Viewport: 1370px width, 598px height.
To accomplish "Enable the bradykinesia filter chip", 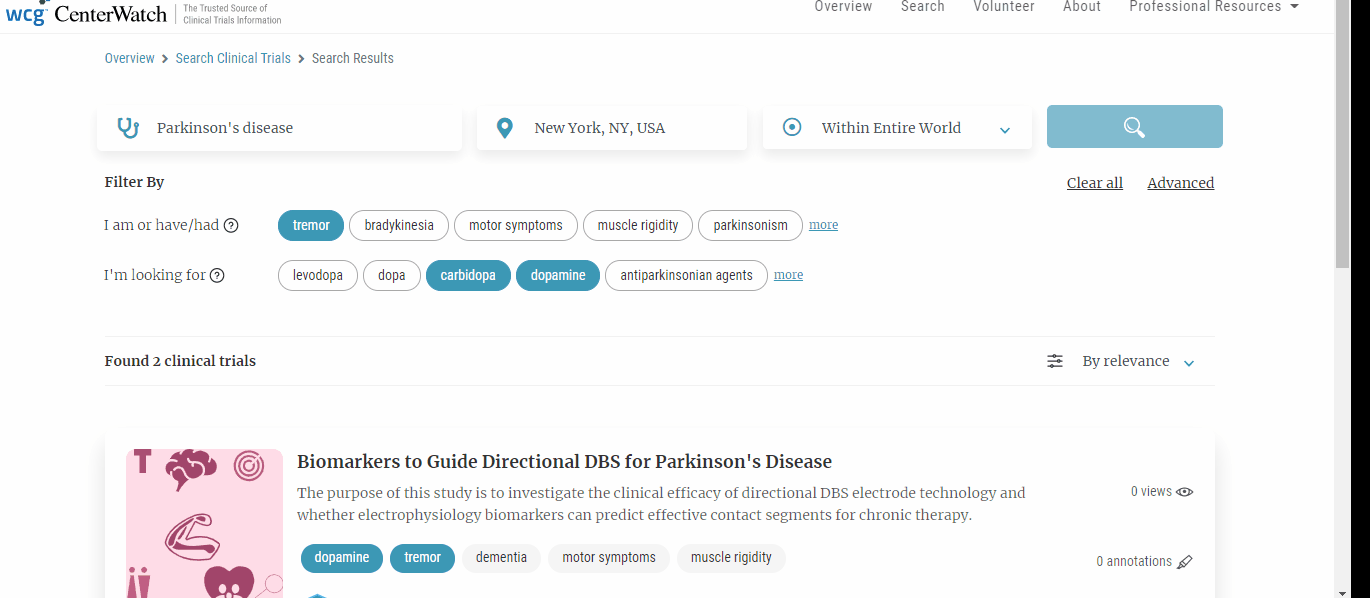I will (399, 225).
